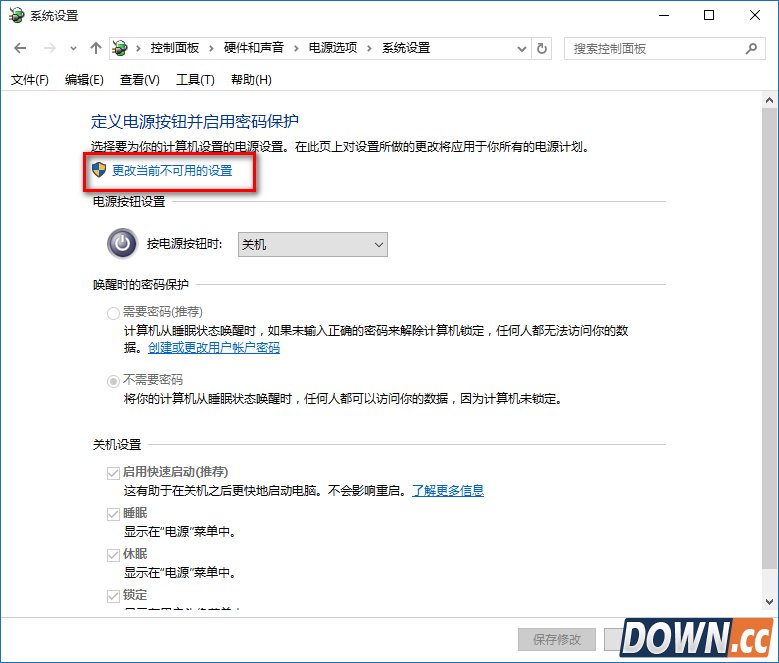Open the 创建或更改用户帐户密码 link
Image resolution: width=779 pixels, height=663 pixels.
(x=214, y=348)
